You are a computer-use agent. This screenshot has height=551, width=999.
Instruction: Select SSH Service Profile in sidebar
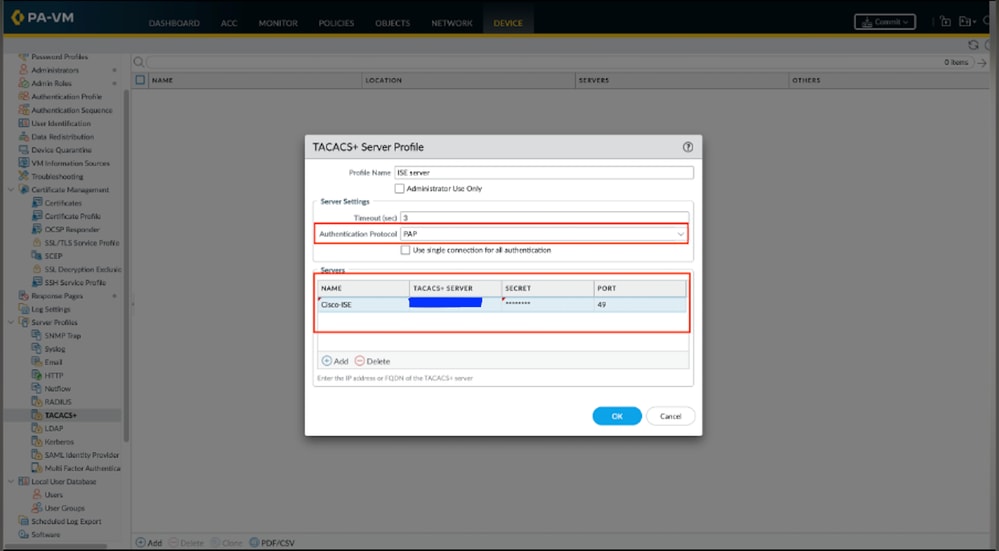click(x=75, y=283)
